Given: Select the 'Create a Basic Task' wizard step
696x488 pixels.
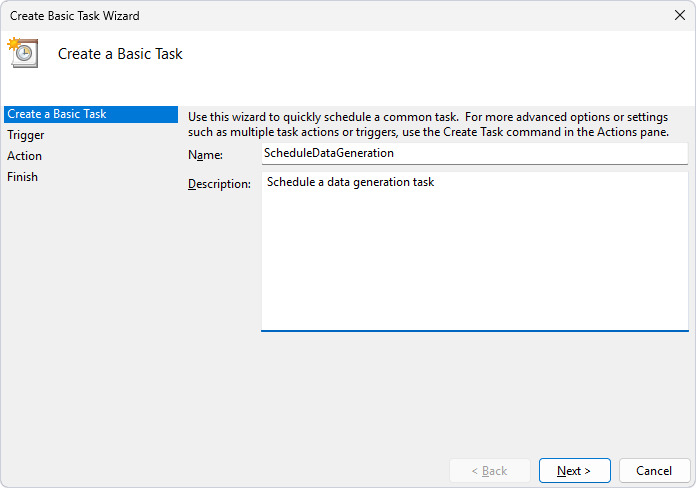Looking at the screenshot, I should click(91, 114).
